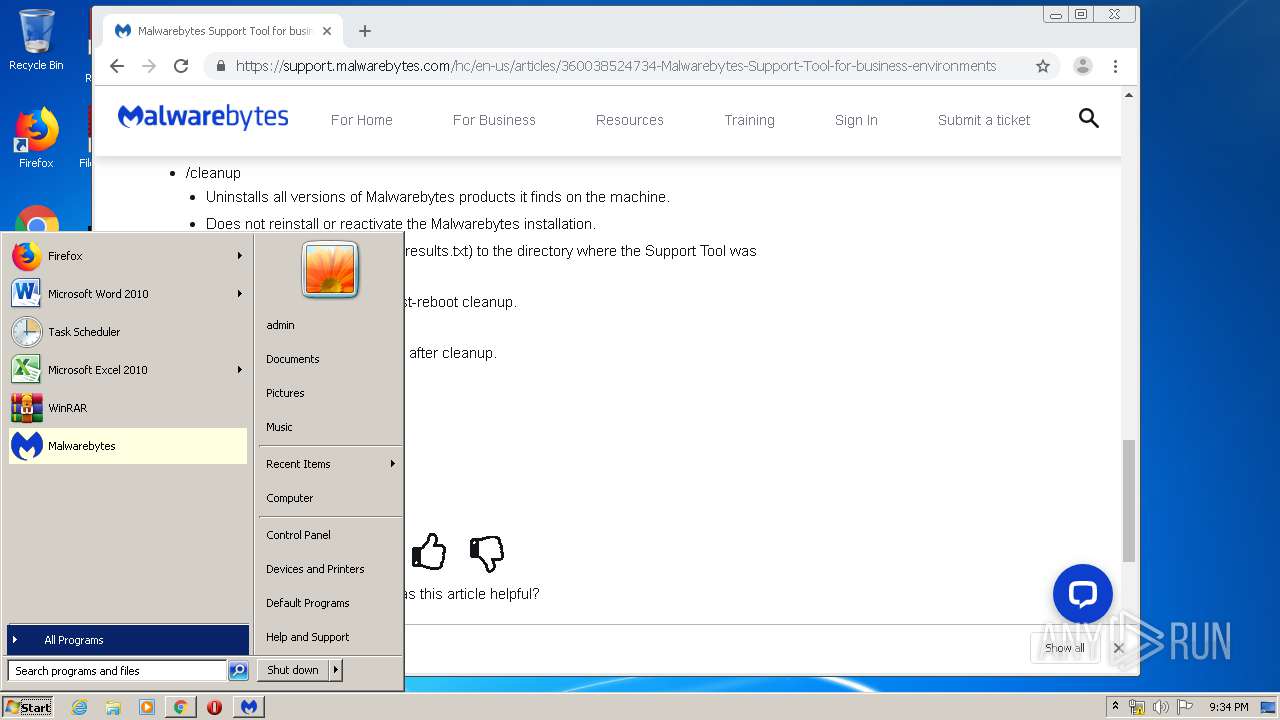Click Show all in the downloads bar
The image size is (1280, 720).
1065,648
